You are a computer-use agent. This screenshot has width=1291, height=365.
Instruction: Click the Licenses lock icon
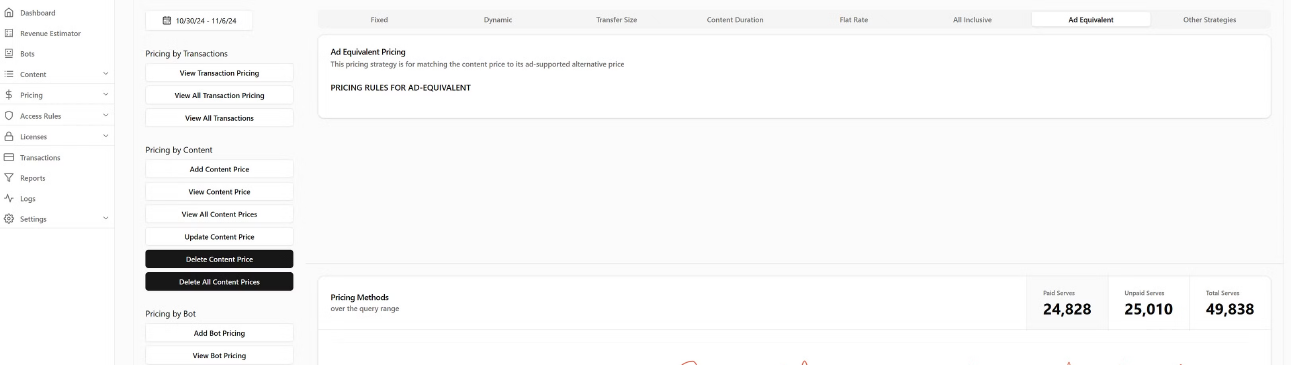pos(9,136)
